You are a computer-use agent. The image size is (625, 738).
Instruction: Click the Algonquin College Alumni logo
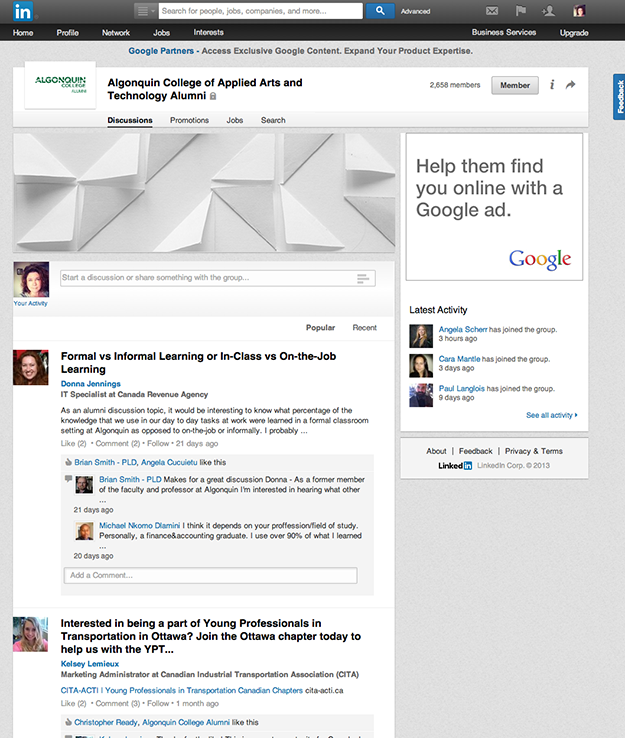60,84
